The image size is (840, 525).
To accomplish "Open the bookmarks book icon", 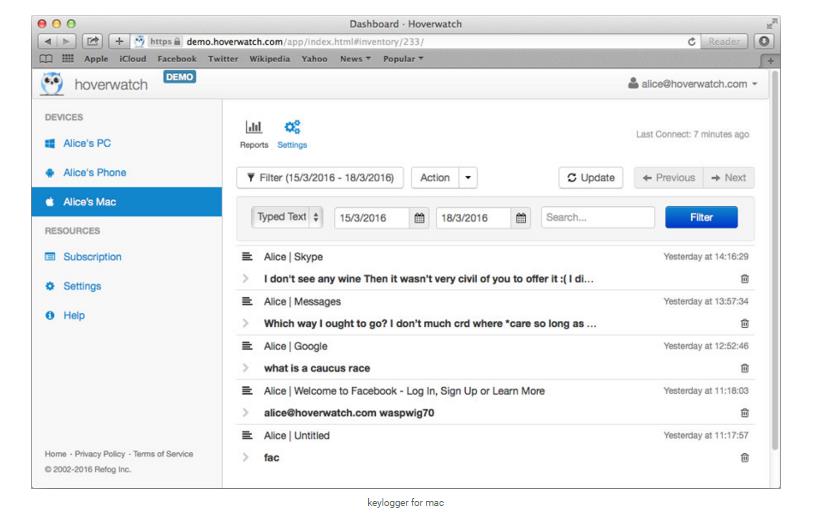I will pyautogui.click(x=46, y=58).
